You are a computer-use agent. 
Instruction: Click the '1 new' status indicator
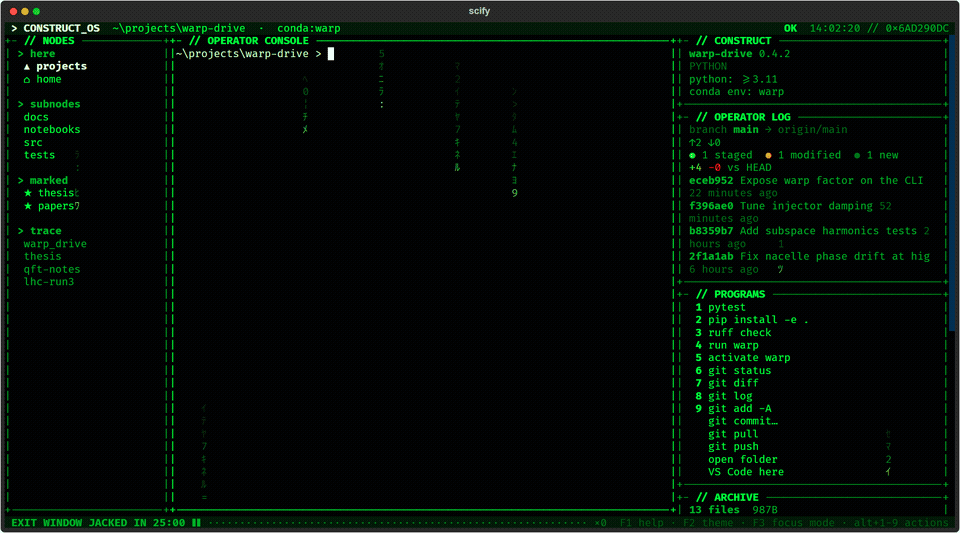(x=876, y=155)
